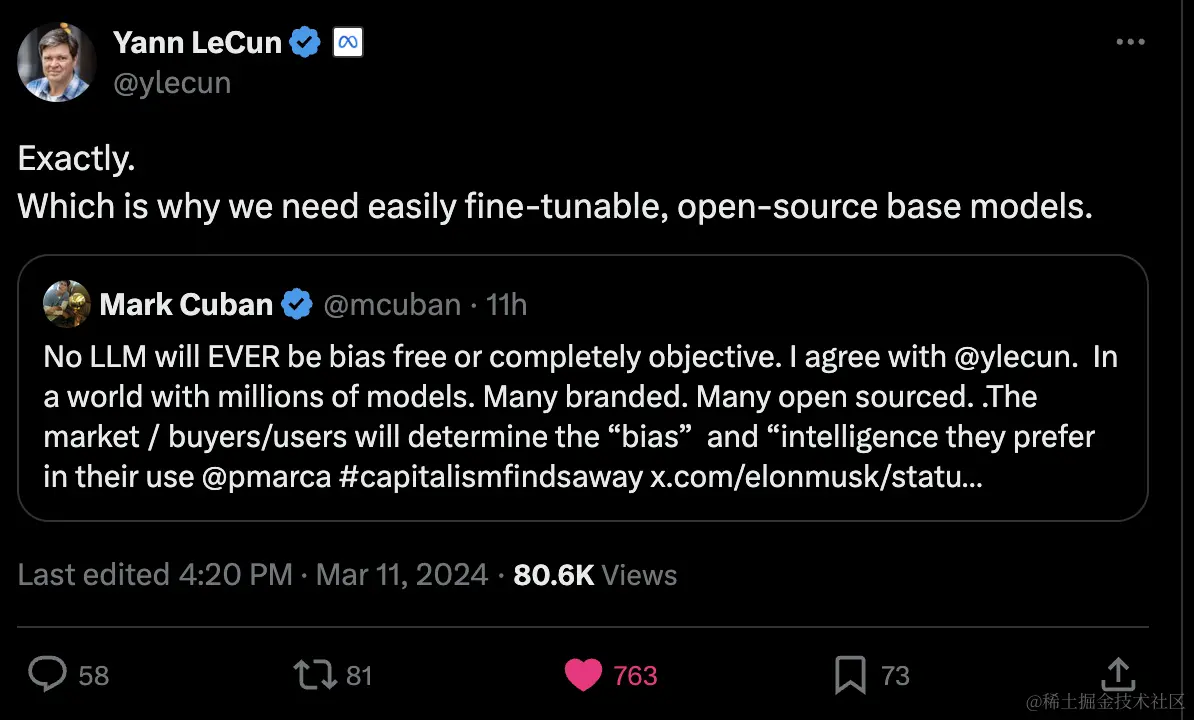Screen dimensions: 1194x720
Task: Follow the @pmarca mention link
Action: pos(267,477)
